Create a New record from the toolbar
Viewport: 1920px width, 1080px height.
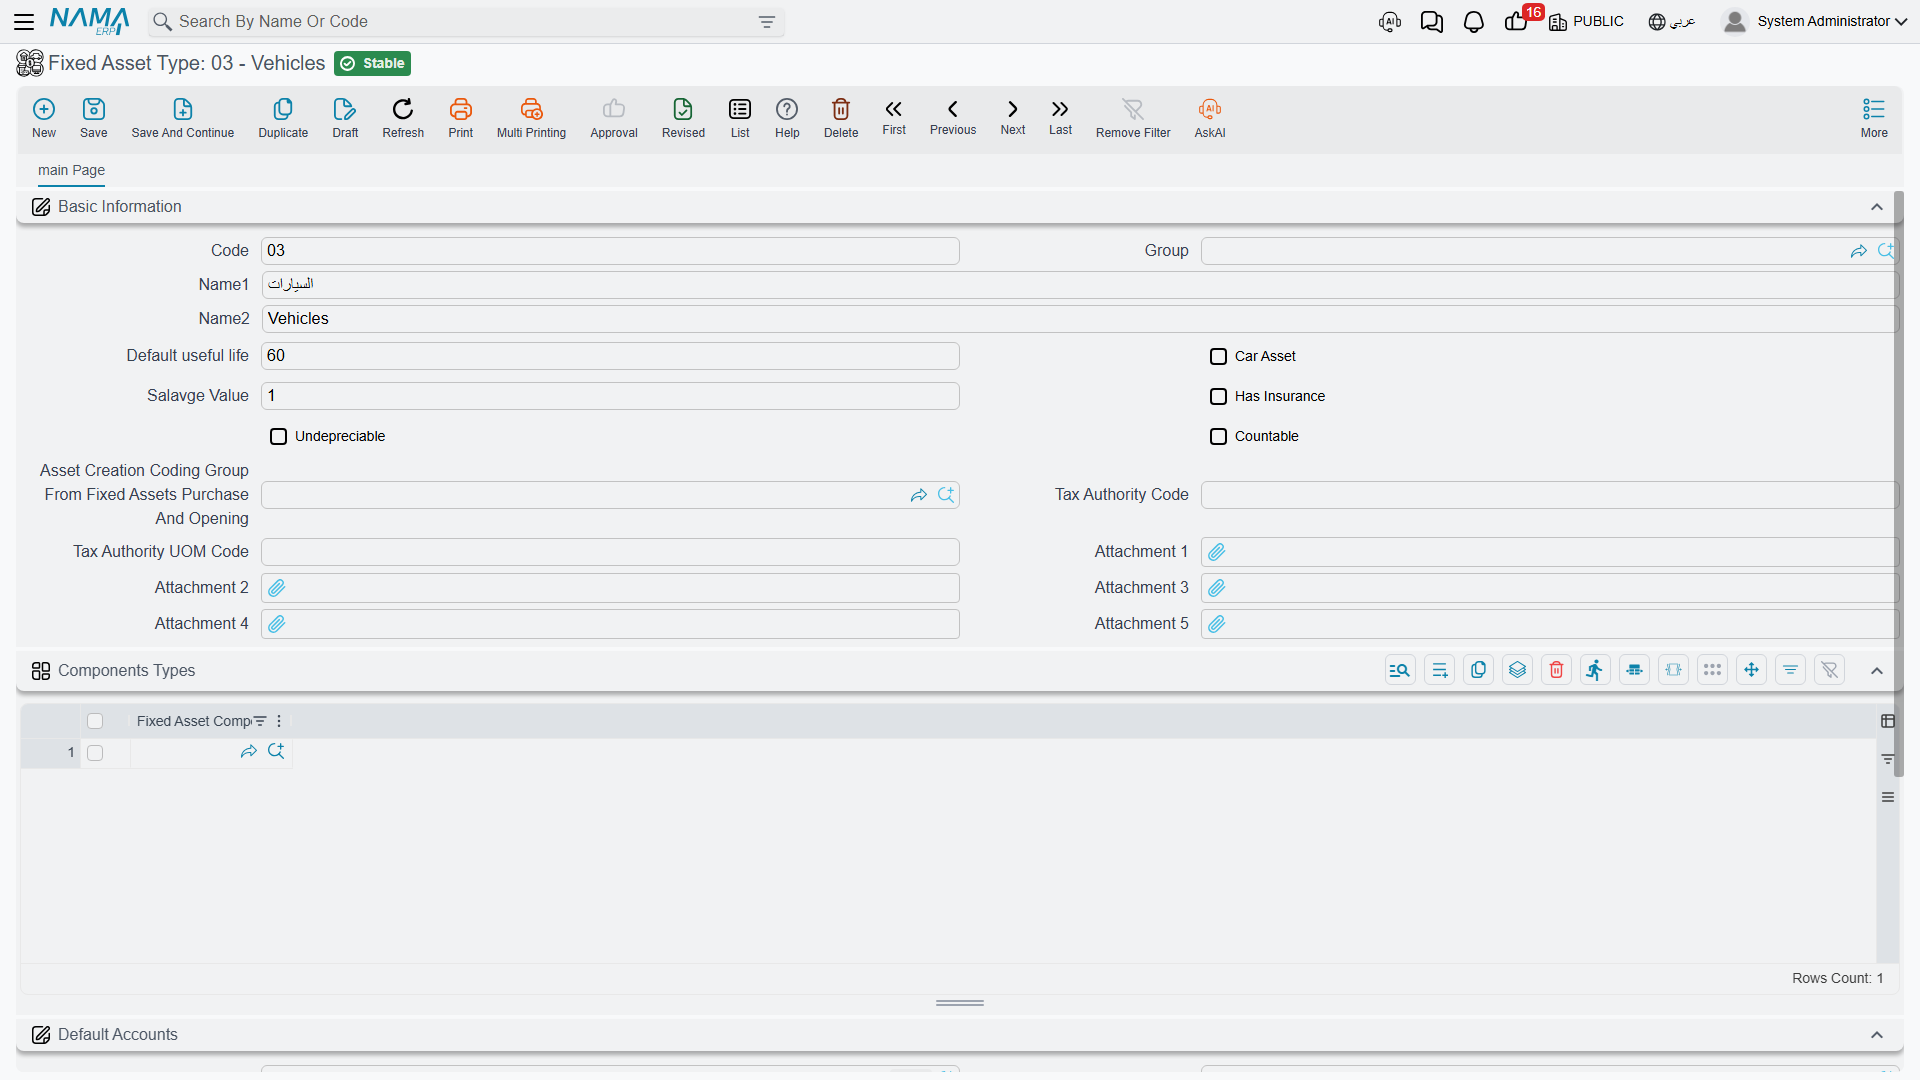44,118
